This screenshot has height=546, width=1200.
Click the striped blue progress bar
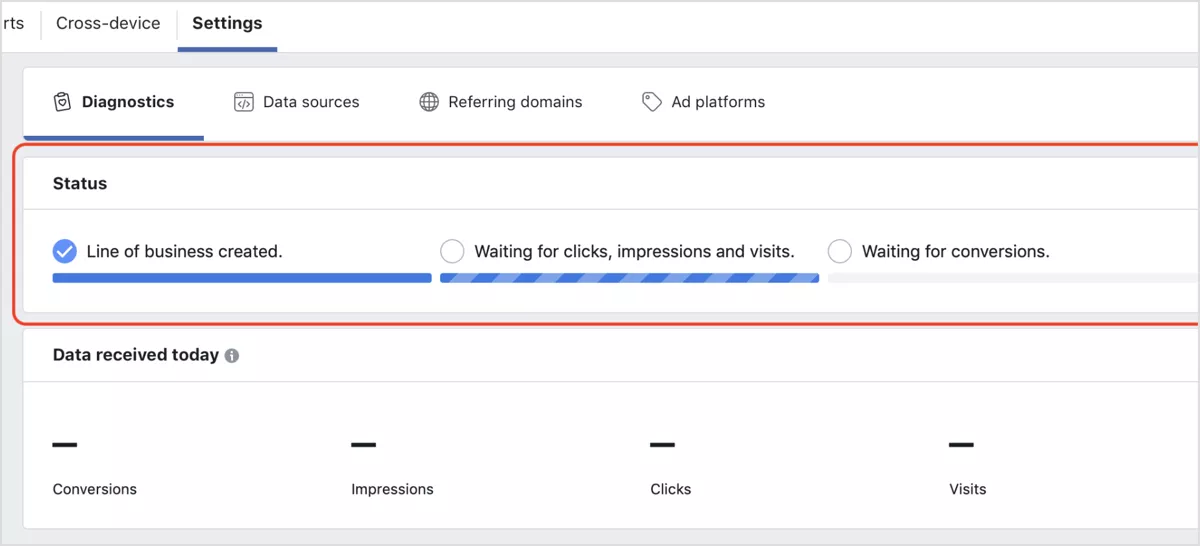pos(630,278)
